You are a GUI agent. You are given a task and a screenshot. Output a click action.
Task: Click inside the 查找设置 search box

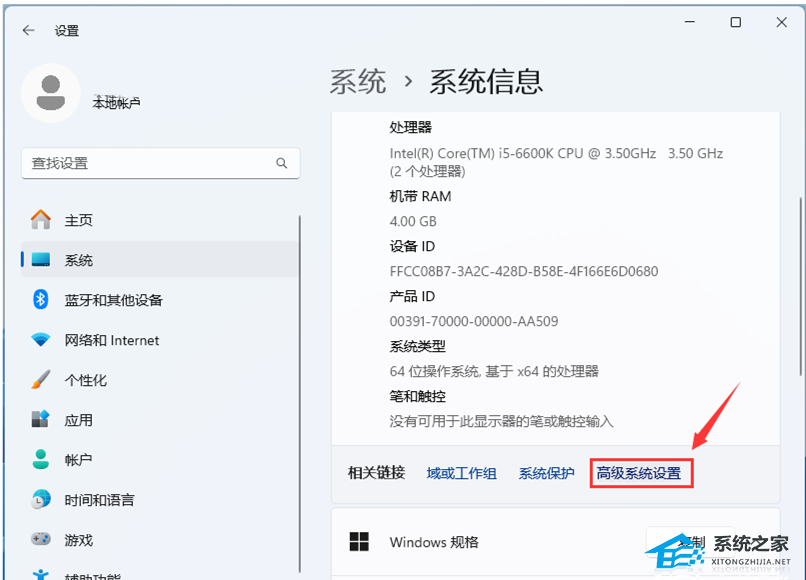pyautogui.click(x=150, y=163)
